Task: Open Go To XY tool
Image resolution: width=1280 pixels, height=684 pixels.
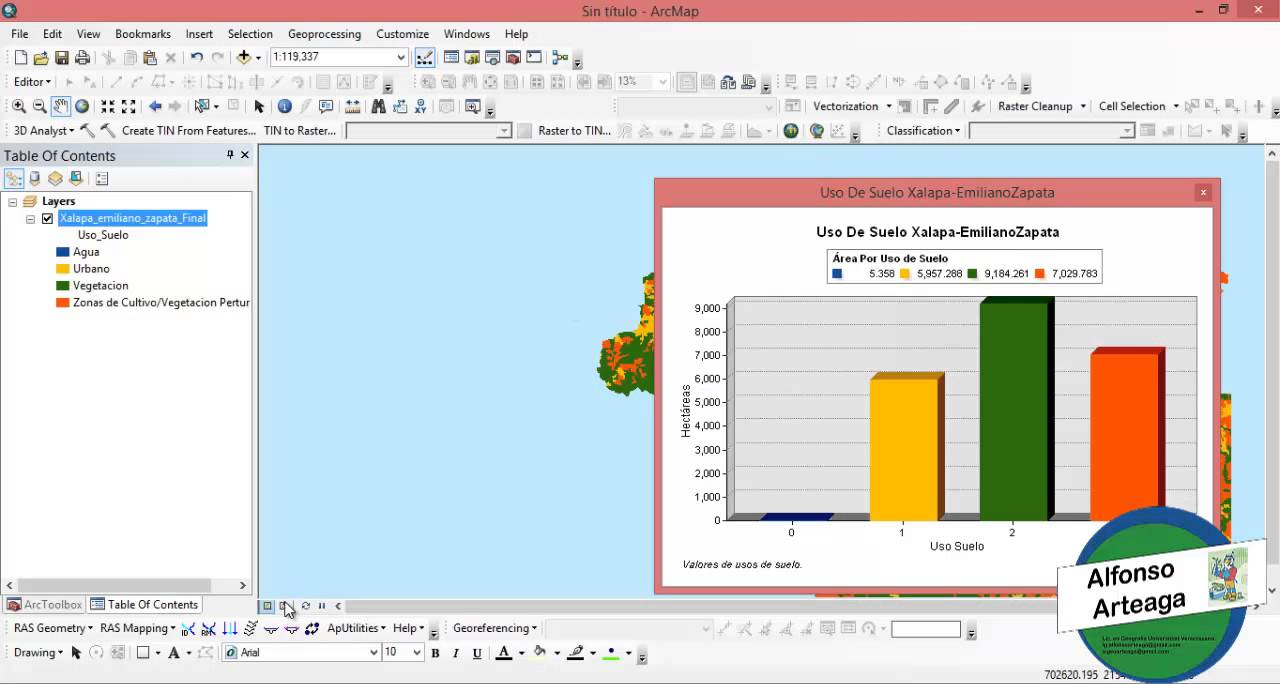Action: click(x=420, y=106)
